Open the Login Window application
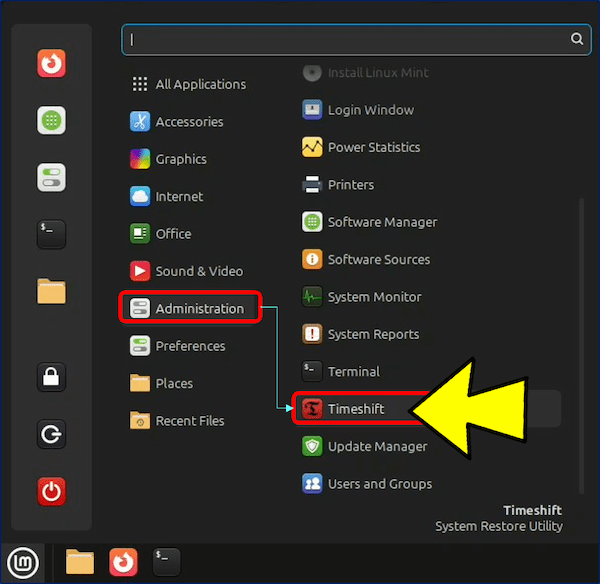Viewport: 600px width, 584px height. [x=358, y=110]
